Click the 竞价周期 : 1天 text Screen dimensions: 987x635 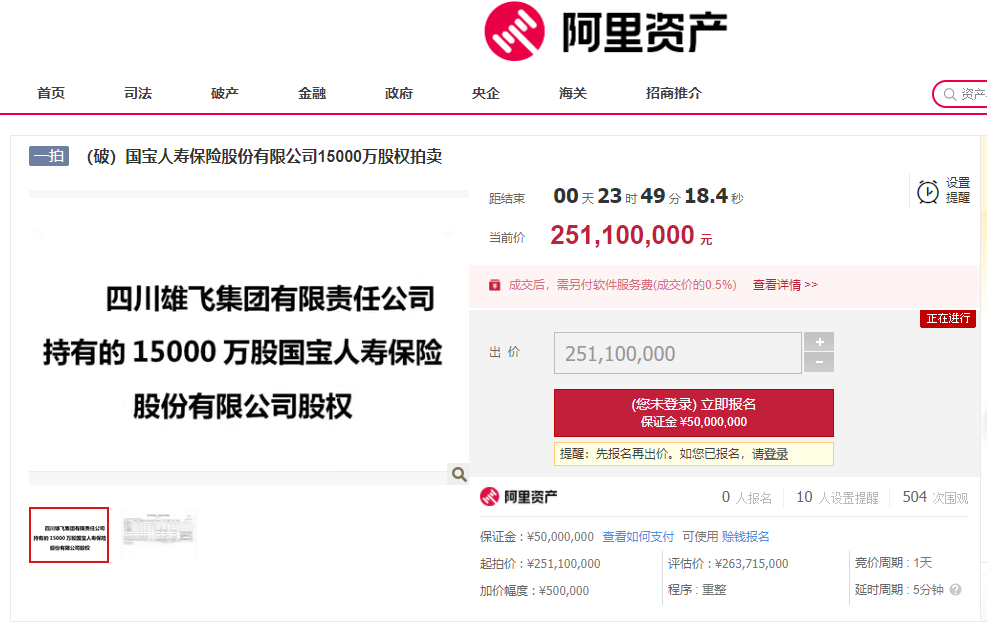pos(893,563)
